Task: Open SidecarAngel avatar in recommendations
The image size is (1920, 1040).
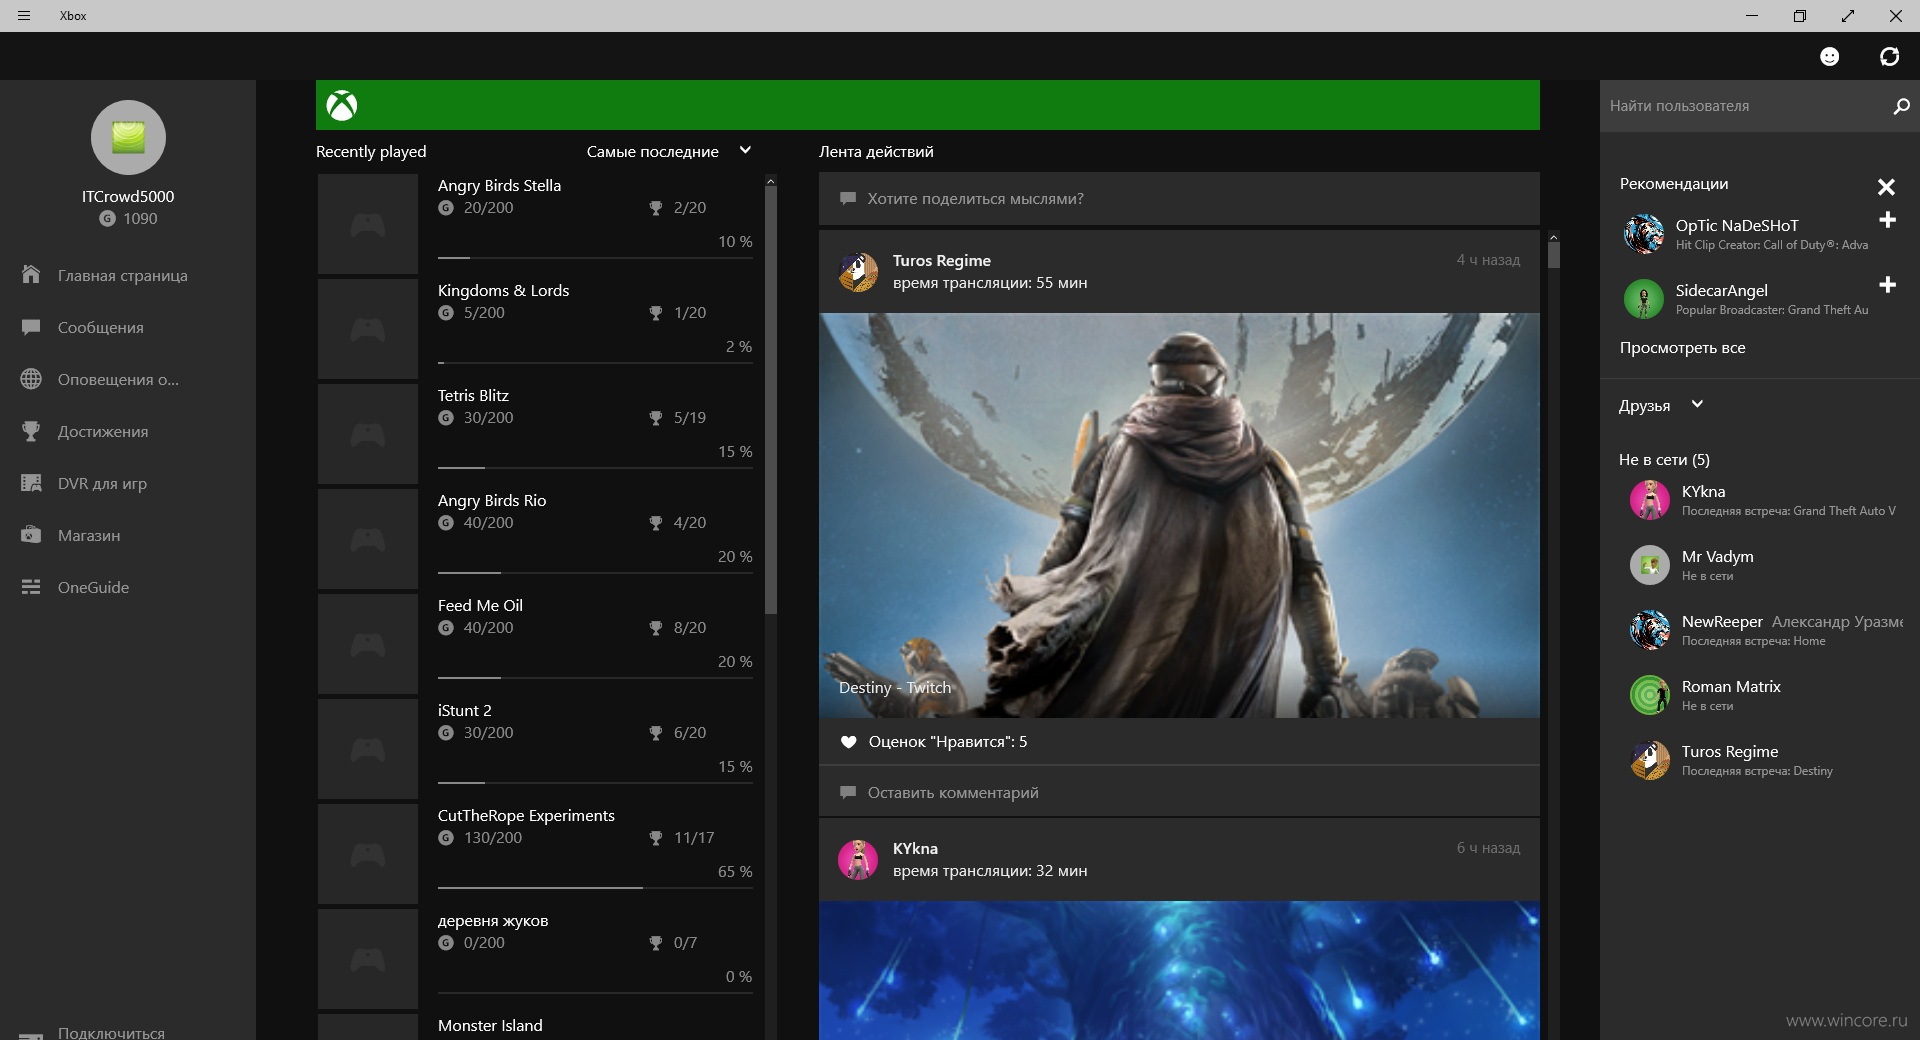Action: (x=1644, y=299)
